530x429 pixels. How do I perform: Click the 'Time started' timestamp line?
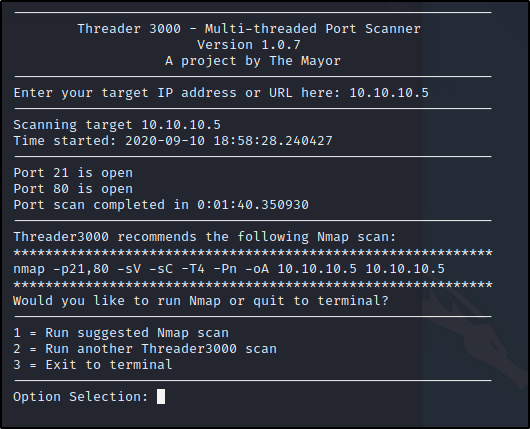coord(173,141)
